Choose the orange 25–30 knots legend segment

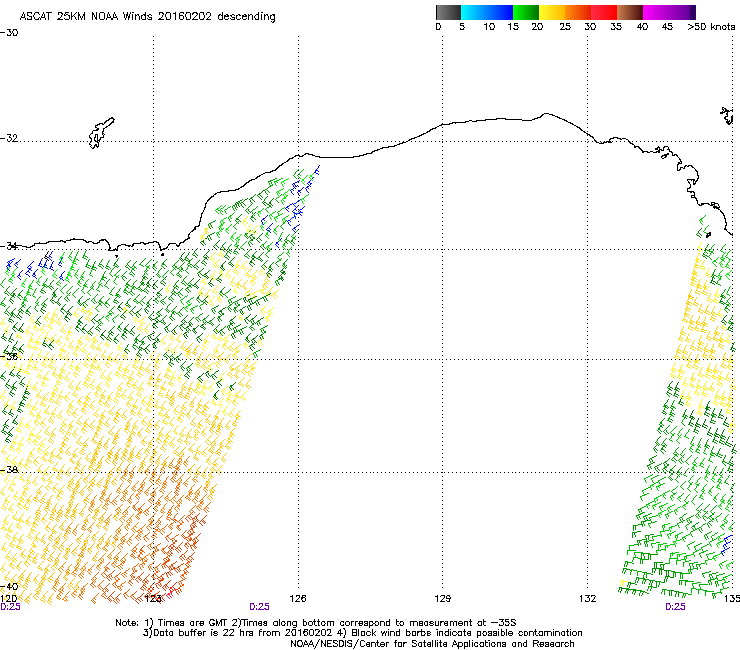point(578,12)
